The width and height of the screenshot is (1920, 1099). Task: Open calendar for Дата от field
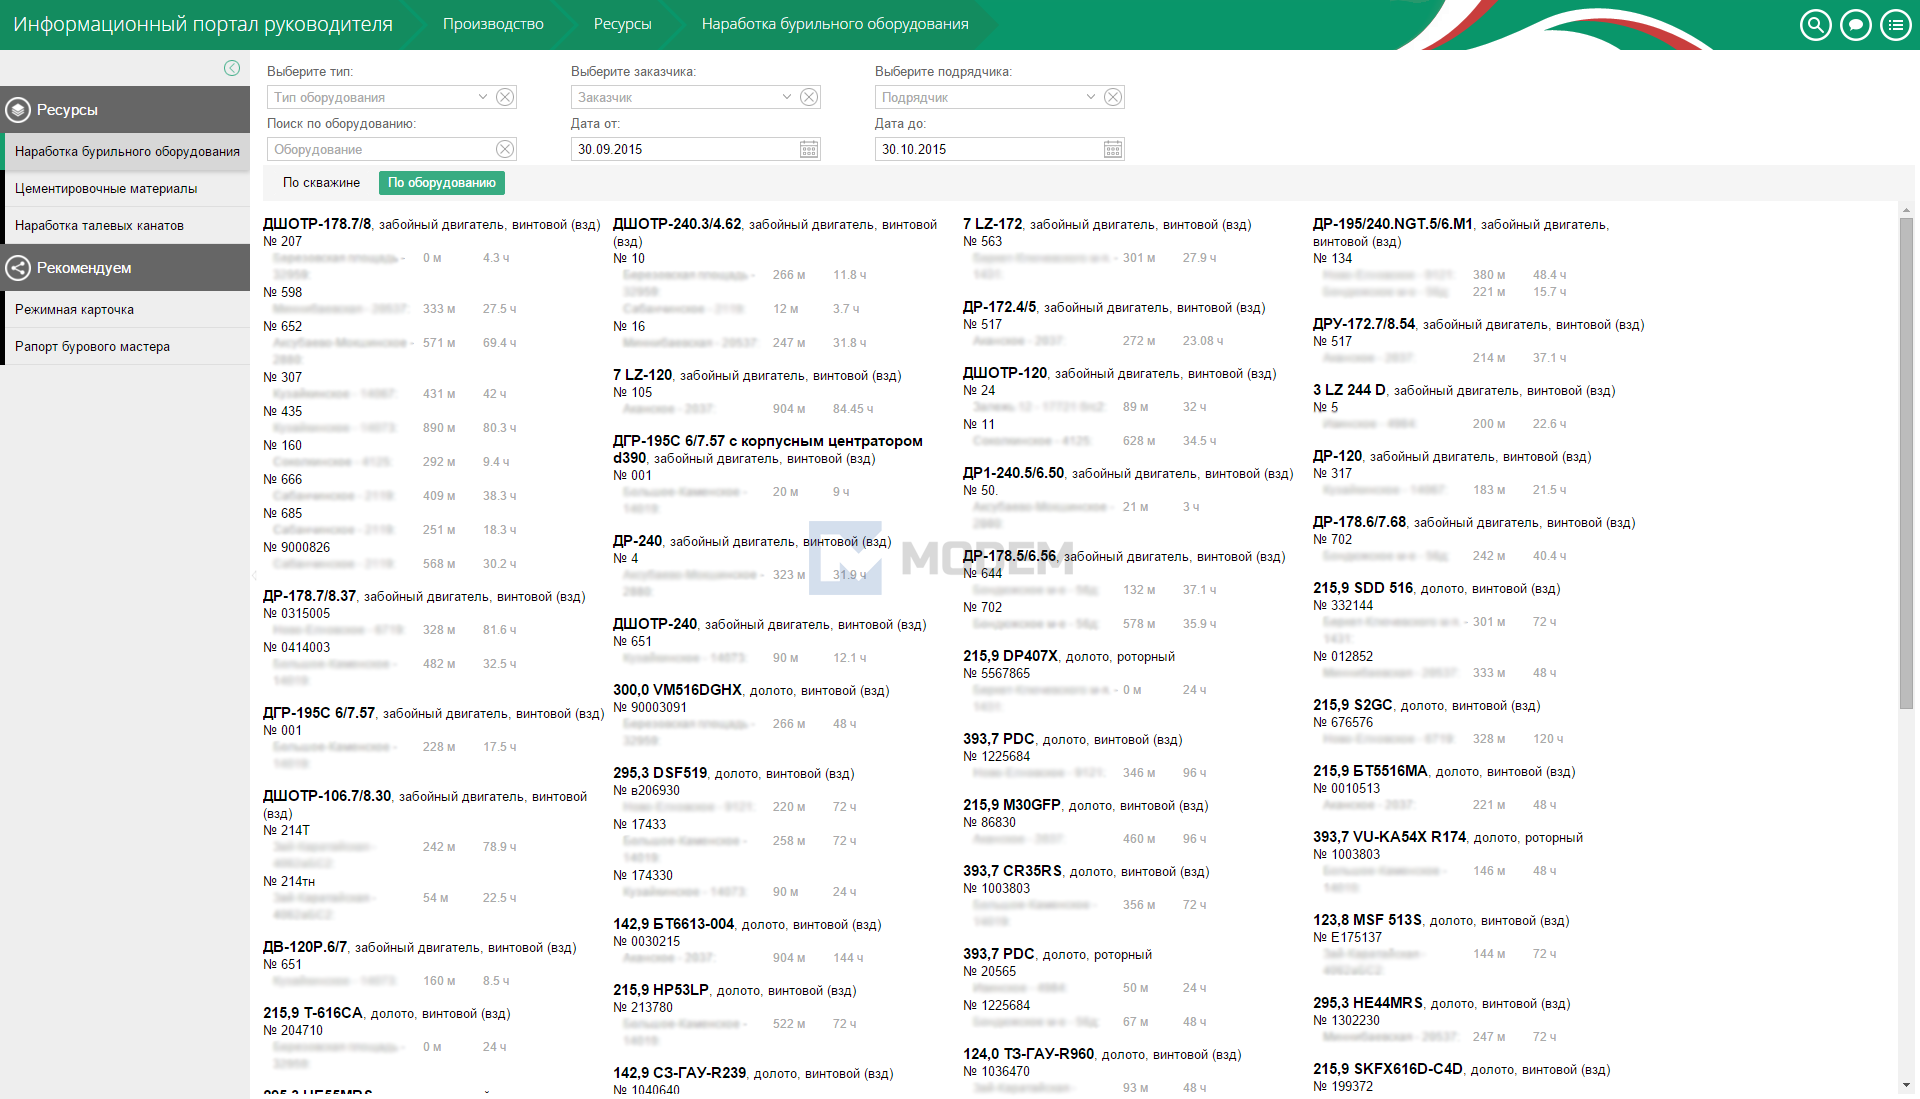809,149
